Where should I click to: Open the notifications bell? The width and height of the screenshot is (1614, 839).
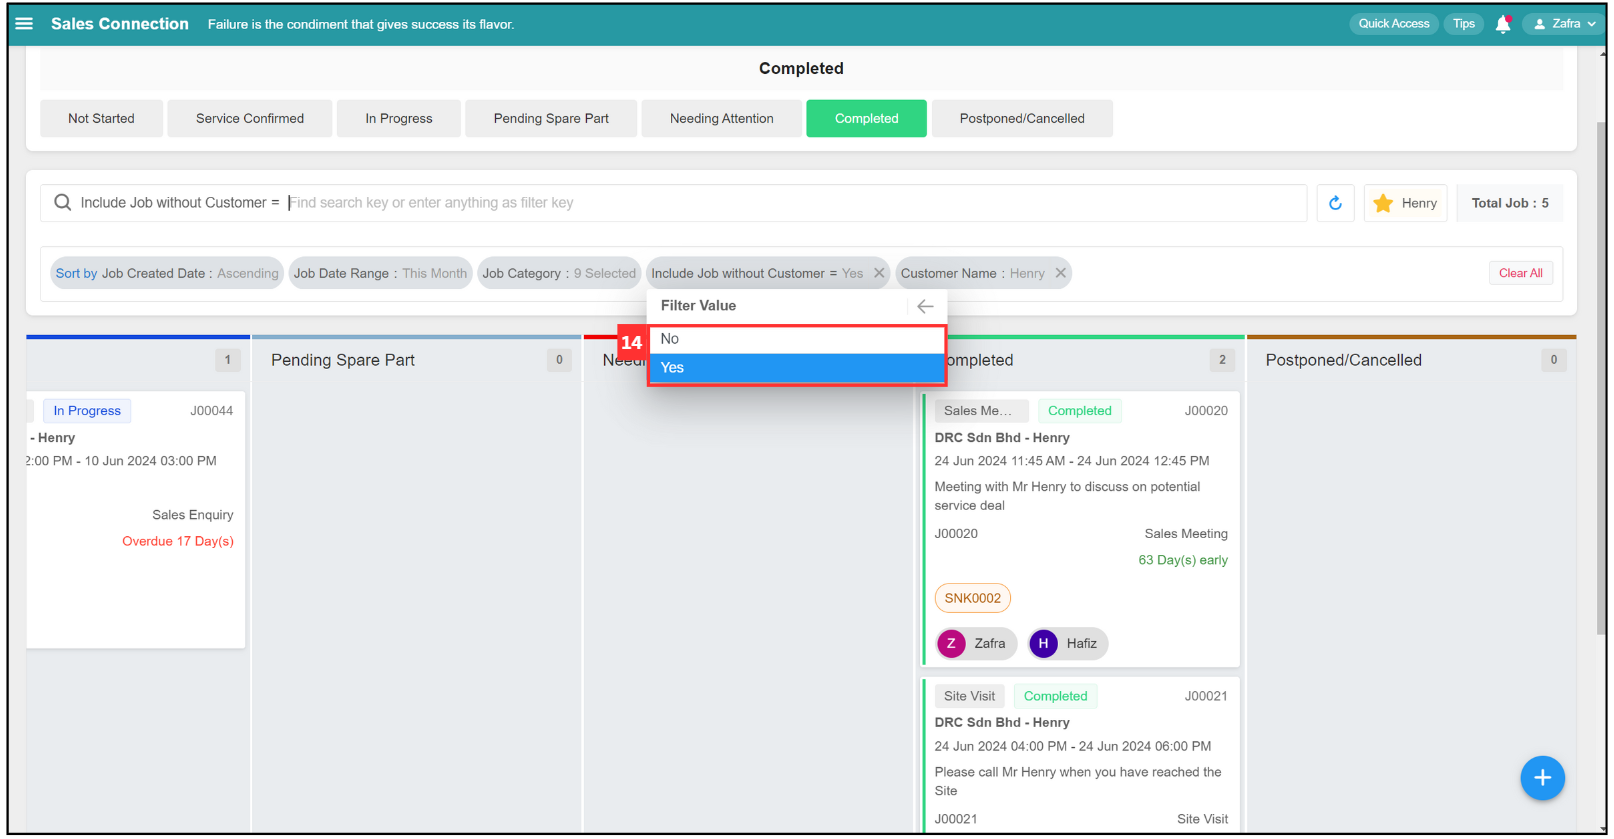tap(1502, 24)
